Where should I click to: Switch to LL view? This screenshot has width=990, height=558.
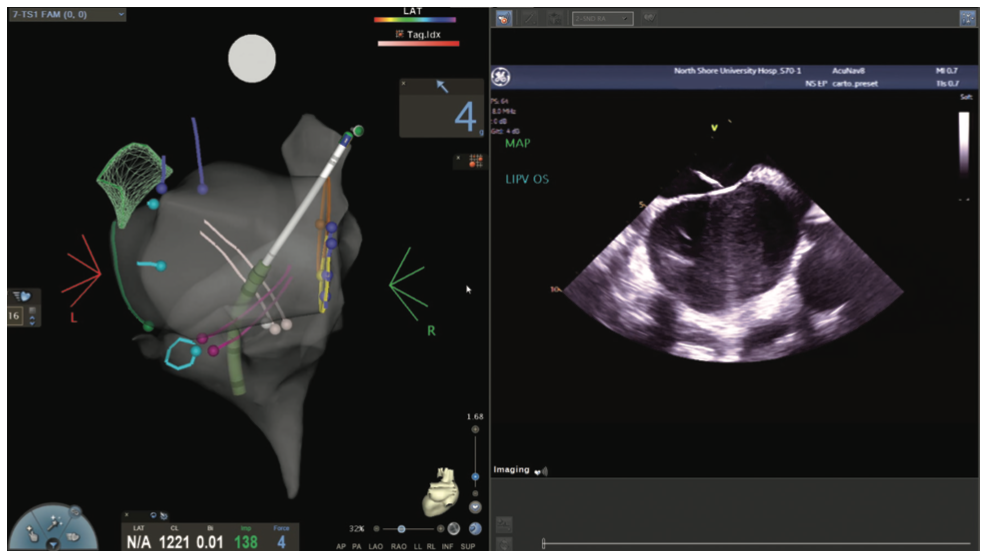click(x=417, y=547)
